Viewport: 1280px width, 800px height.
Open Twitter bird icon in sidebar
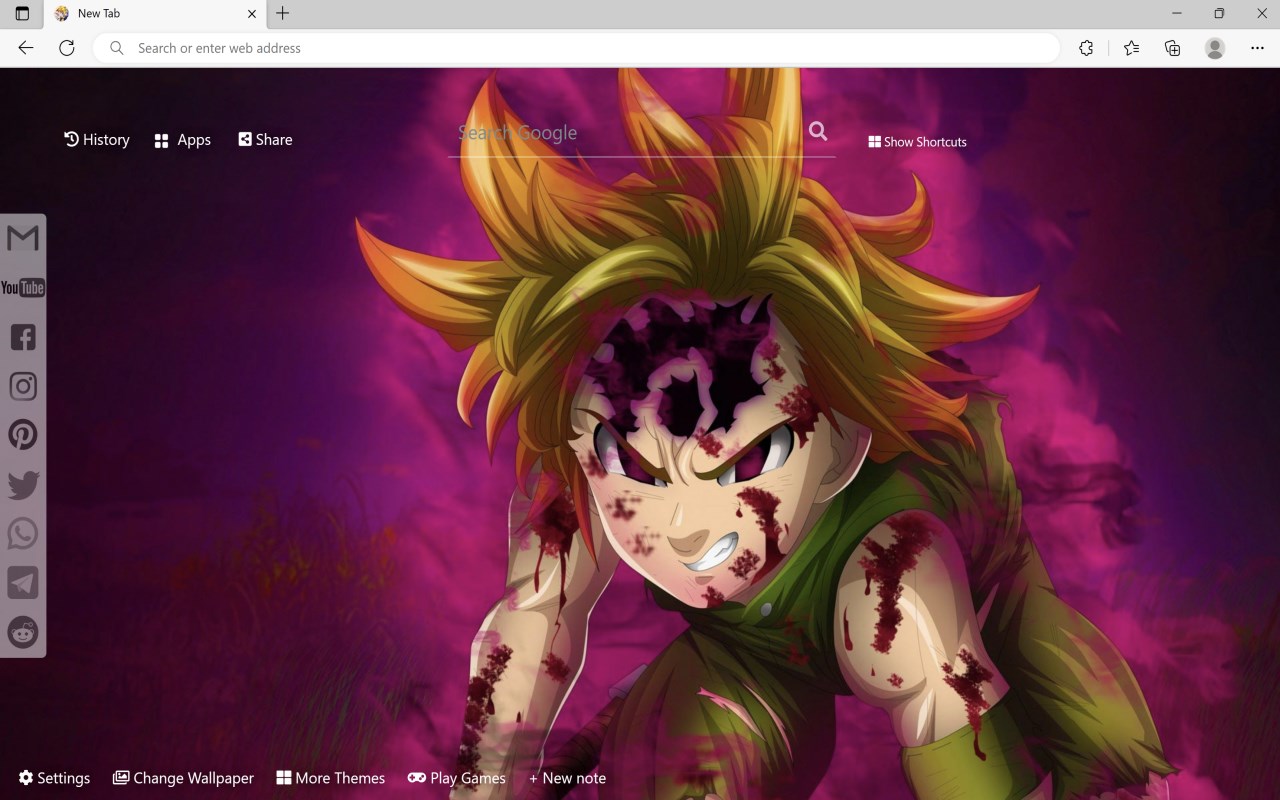pyautogui.click(x=23, y=485)
